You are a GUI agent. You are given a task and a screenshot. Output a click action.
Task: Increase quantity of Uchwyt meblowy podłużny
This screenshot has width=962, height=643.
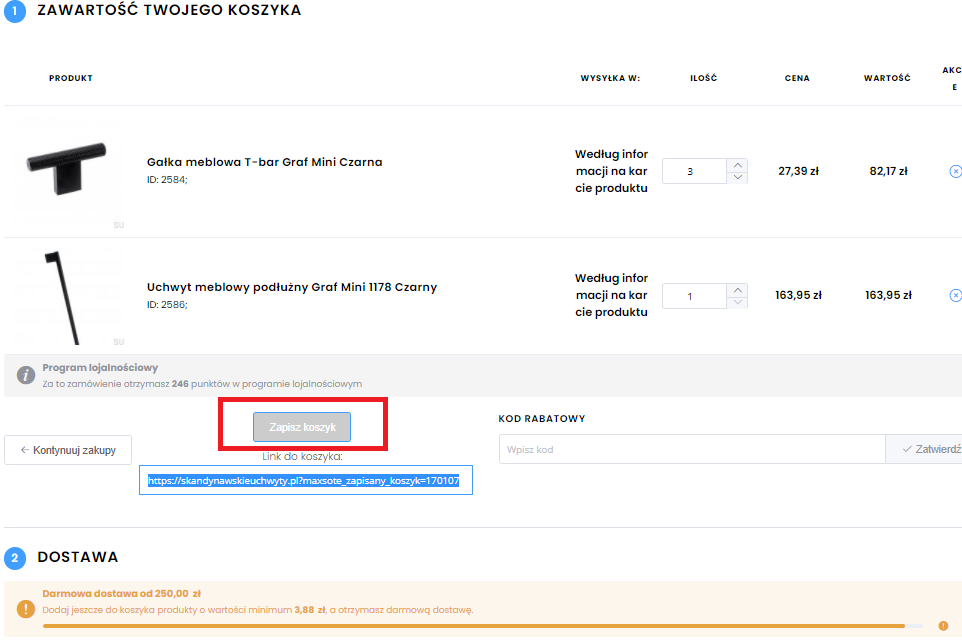pyautogui.click(x=737, y=290)
